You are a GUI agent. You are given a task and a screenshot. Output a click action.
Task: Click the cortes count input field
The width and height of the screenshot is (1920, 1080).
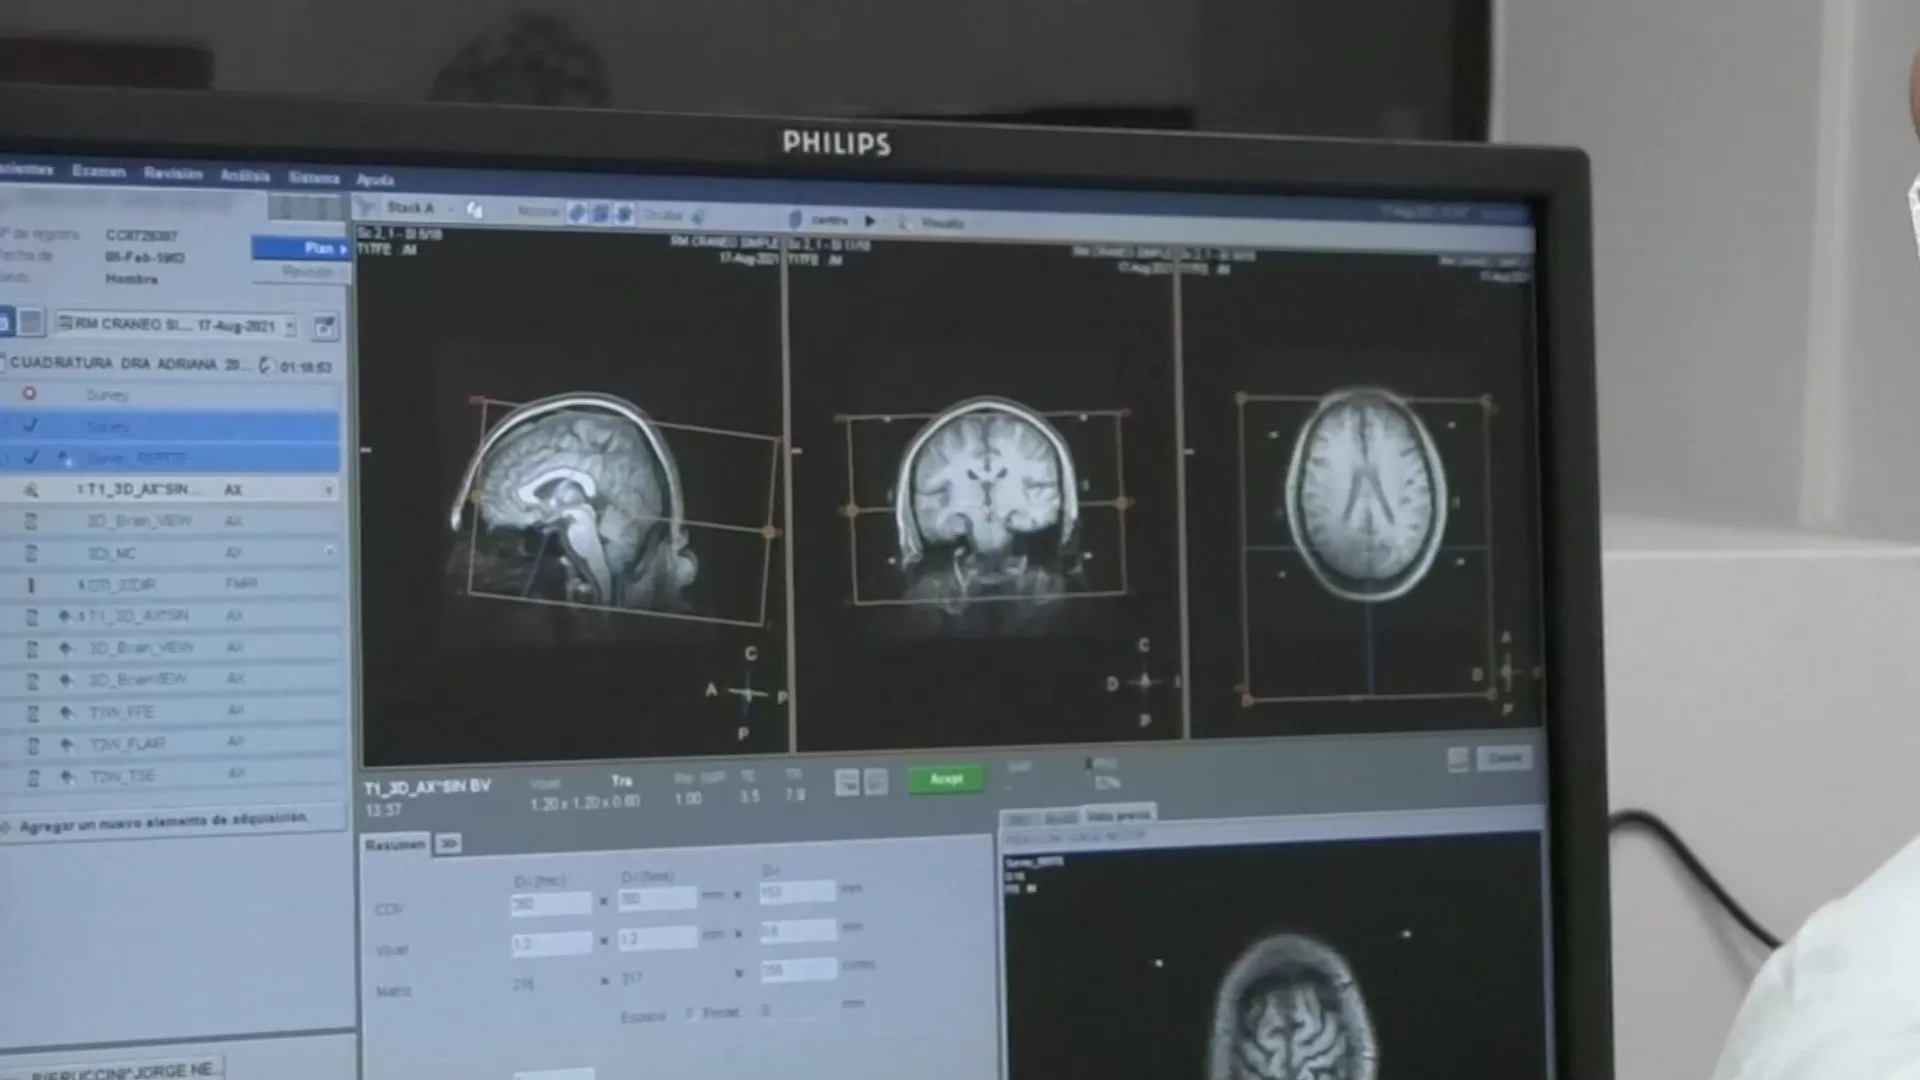point(797,969)
